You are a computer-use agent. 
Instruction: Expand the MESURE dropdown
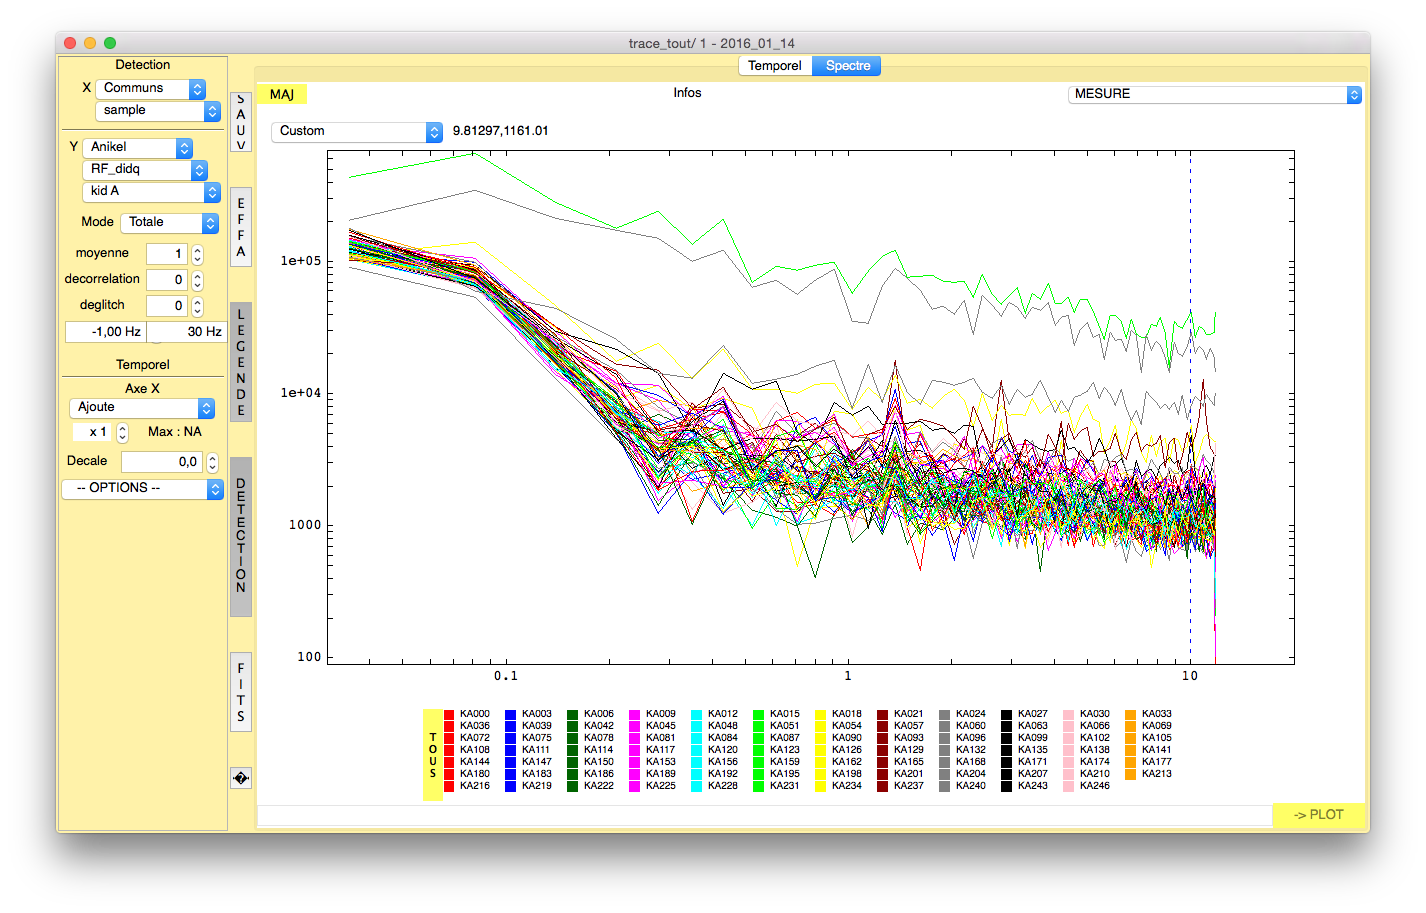(1214, 94)
